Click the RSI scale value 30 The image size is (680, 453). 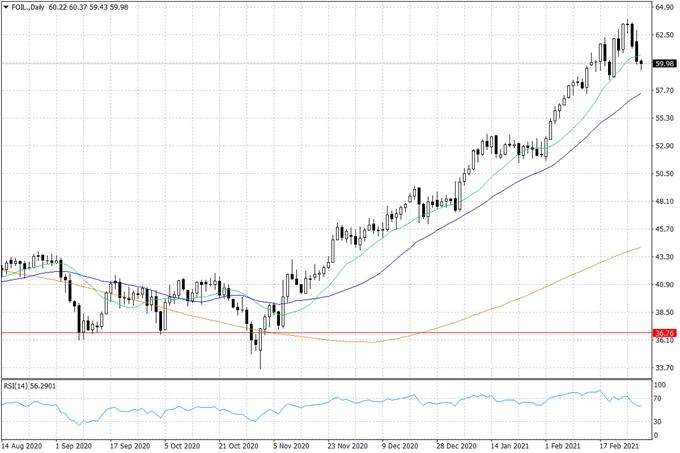[x=659, y=421]
